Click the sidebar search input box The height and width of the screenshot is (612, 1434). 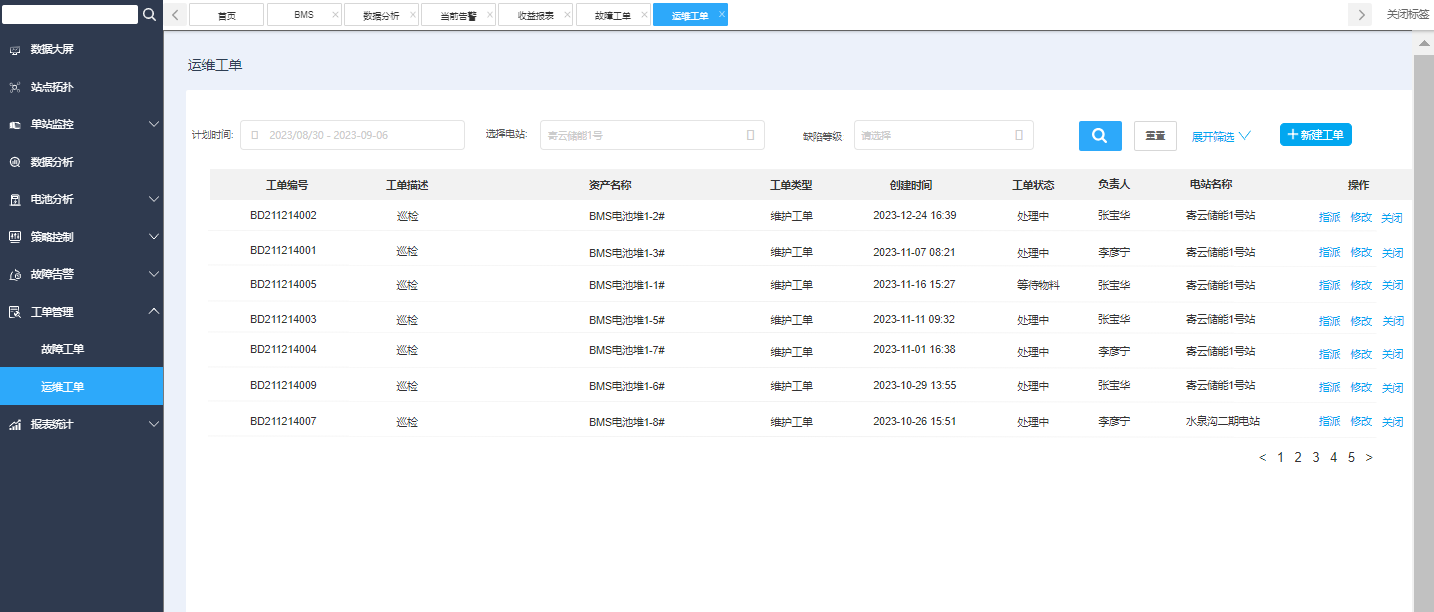[70, 14]
